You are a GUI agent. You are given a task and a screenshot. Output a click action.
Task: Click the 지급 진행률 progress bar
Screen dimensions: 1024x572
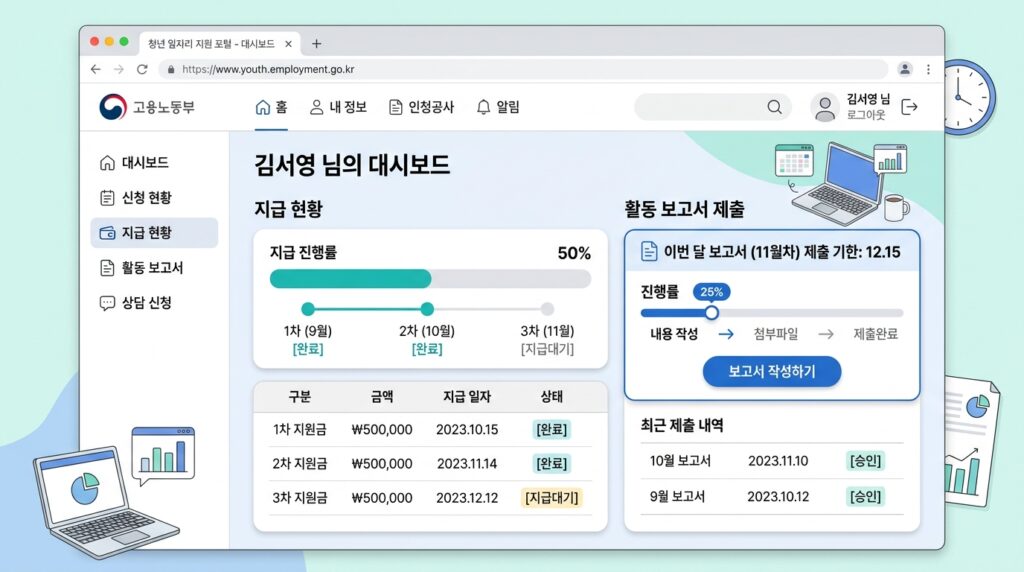430,279
